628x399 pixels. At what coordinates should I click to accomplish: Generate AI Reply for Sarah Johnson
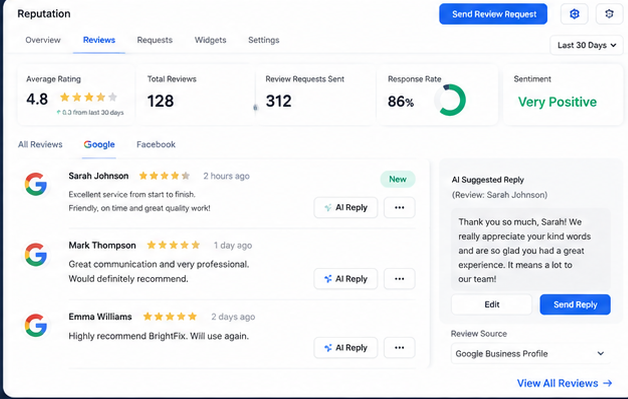(x=346, y=208)
